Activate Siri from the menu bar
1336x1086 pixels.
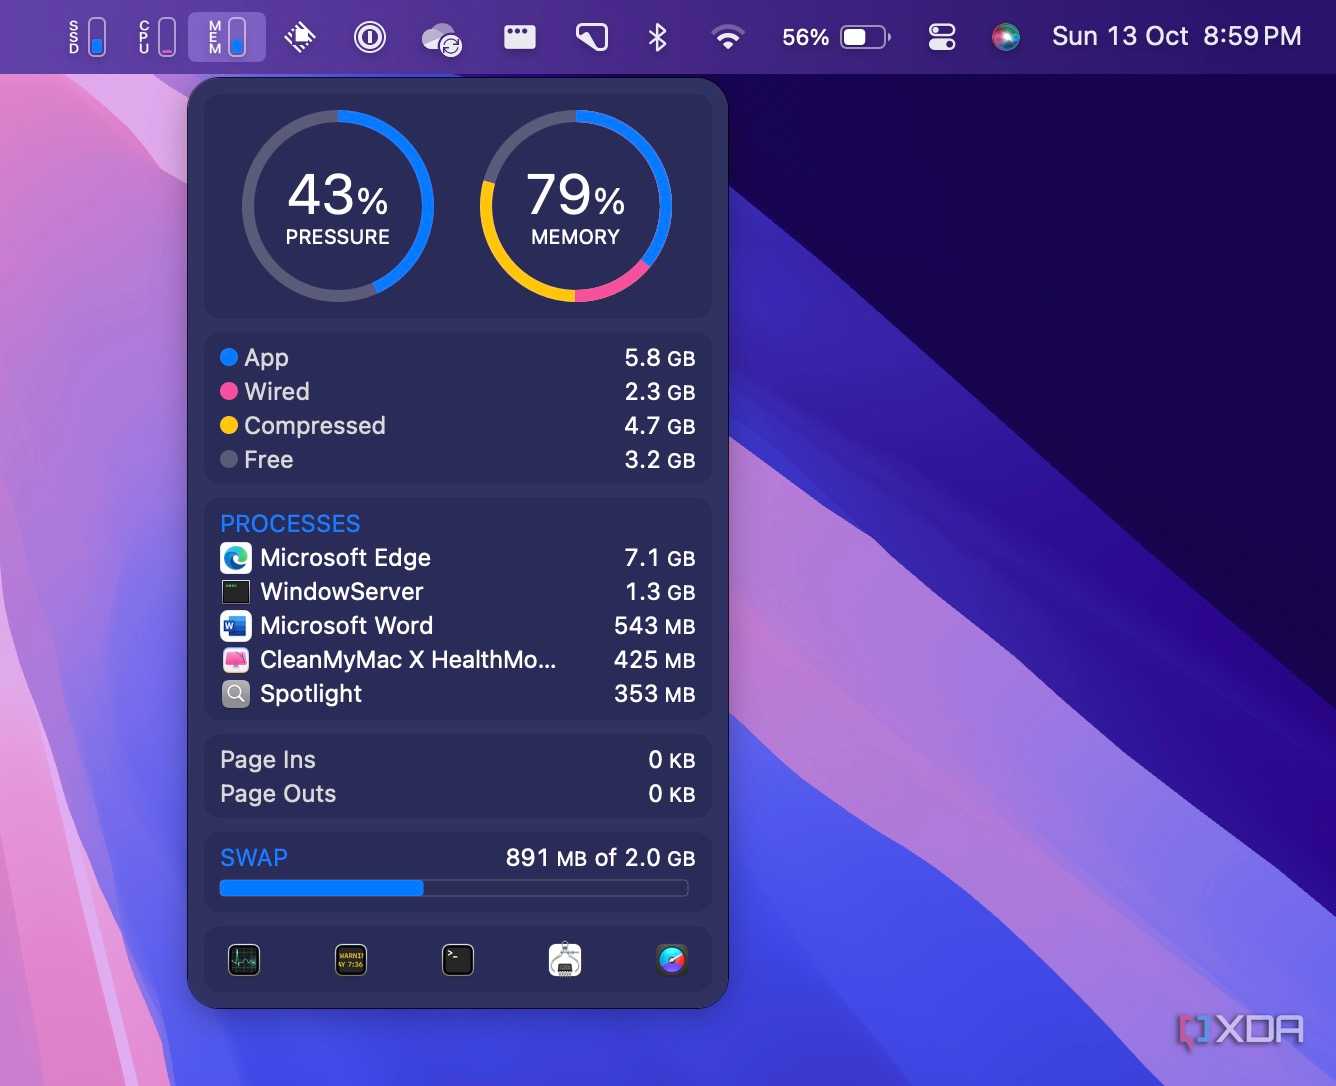(x=1006, y=38)
